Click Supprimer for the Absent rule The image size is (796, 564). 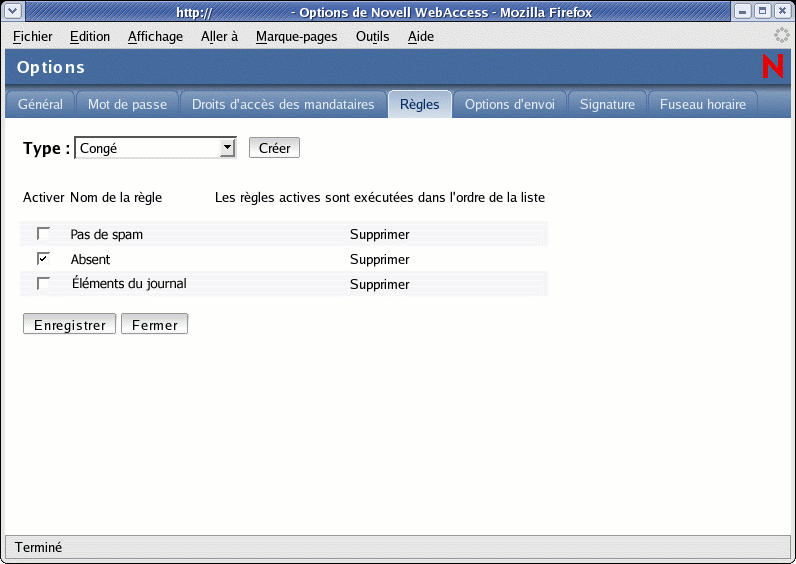coord(380,259)
